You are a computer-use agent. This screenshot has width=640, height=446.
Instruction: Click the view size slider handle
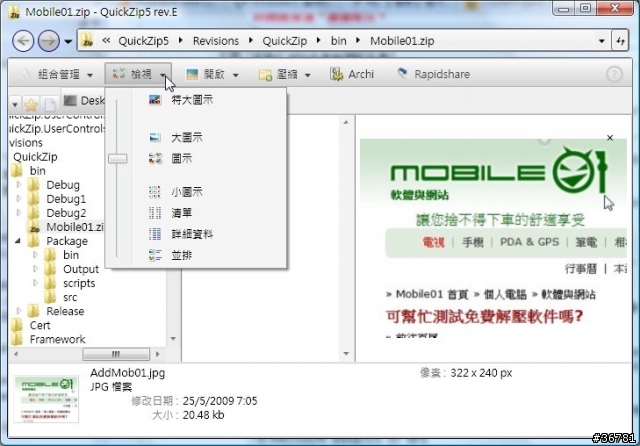click(118, 158)
